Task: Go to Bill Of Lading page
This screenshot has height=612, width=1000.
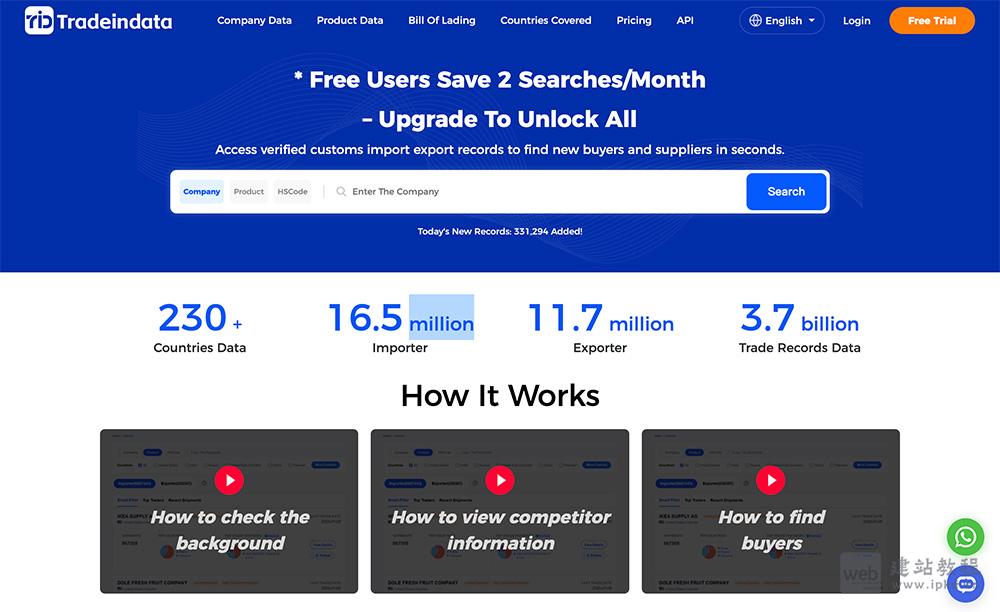Action: (442, 21)
